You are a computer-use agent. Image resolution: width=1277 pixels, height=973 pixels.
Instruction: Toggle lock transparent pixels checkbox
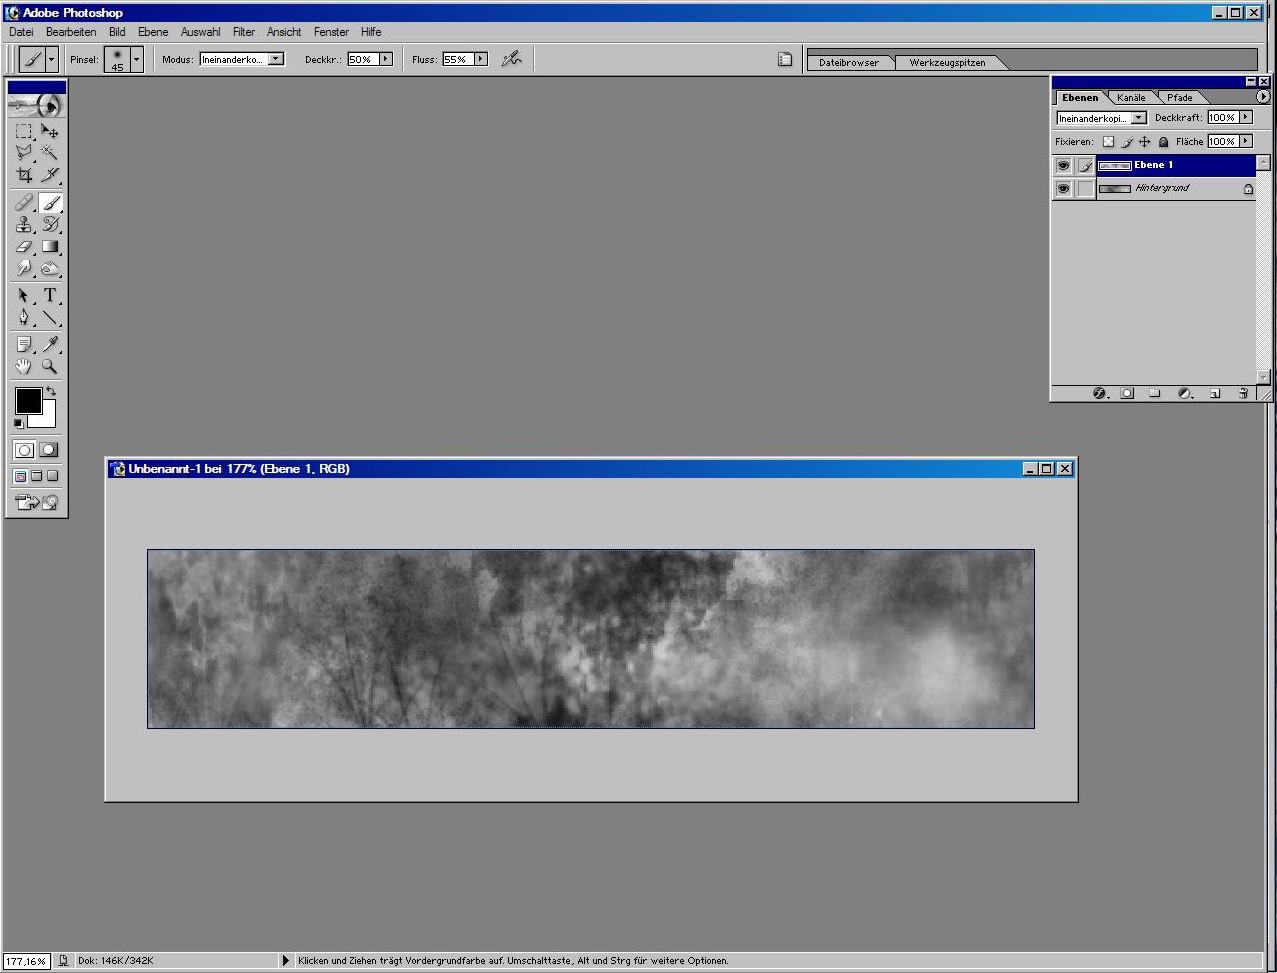[x=1108, y=142]
